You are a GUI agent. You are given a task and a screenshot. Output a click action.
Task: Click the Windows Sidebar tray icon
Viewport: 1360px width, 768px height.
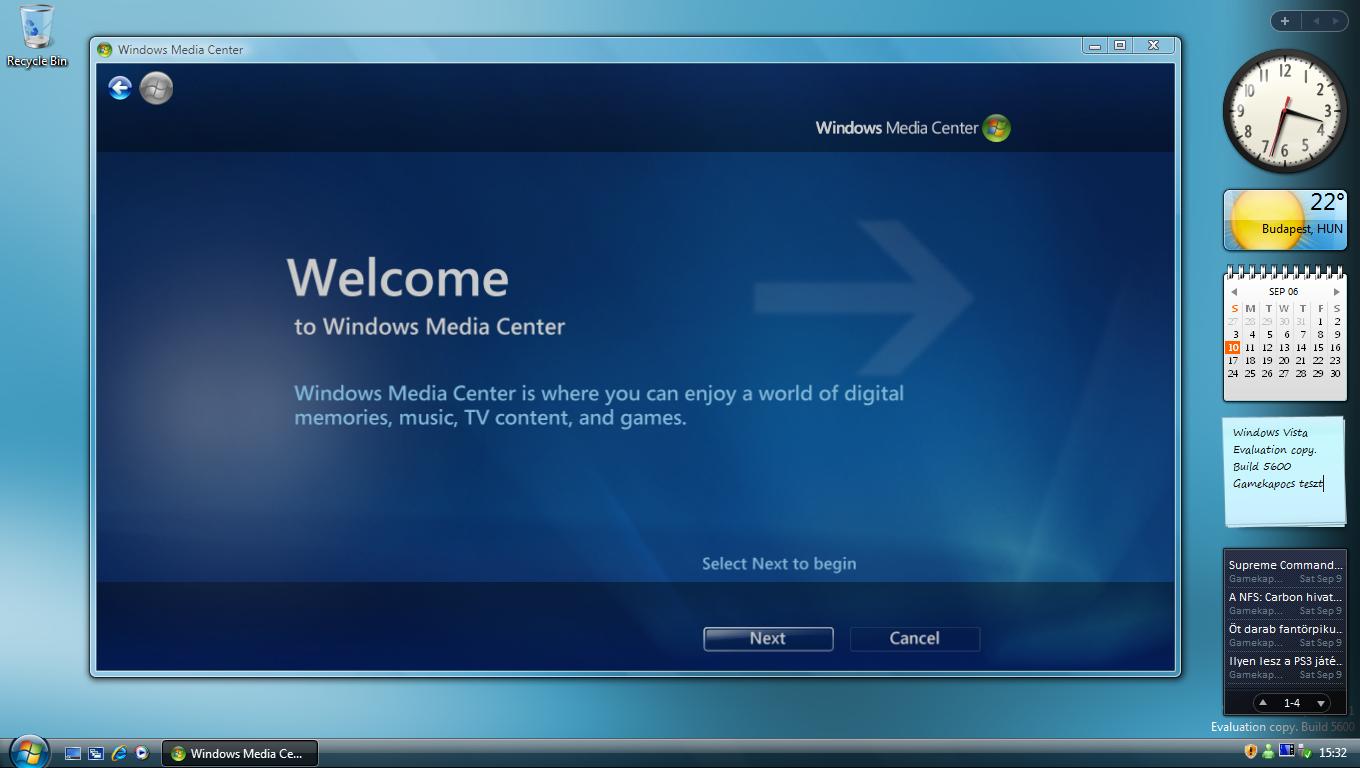point(1287,751)
